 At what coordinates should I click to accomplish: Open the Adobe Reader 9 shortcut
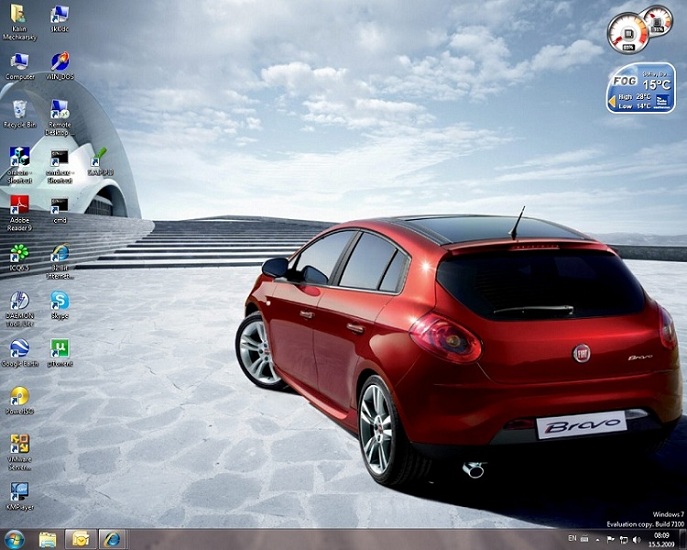(x=19, y=205)
